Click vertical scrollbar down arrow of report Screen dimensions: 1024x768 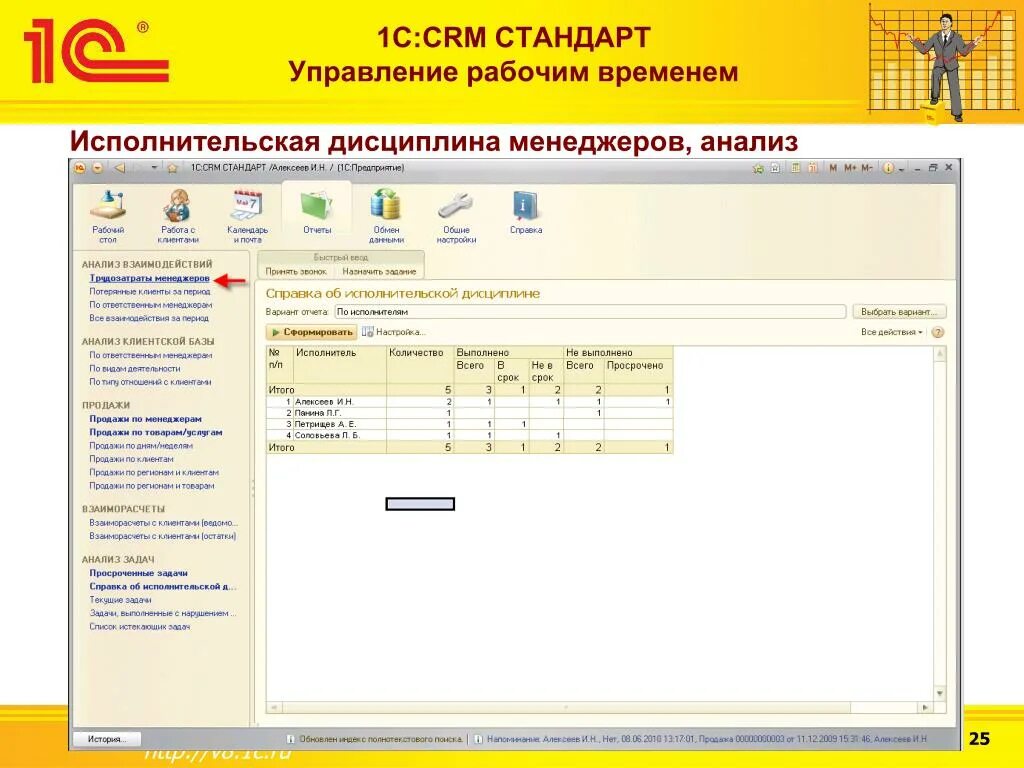pyautogui.click(x=940, y=694)
